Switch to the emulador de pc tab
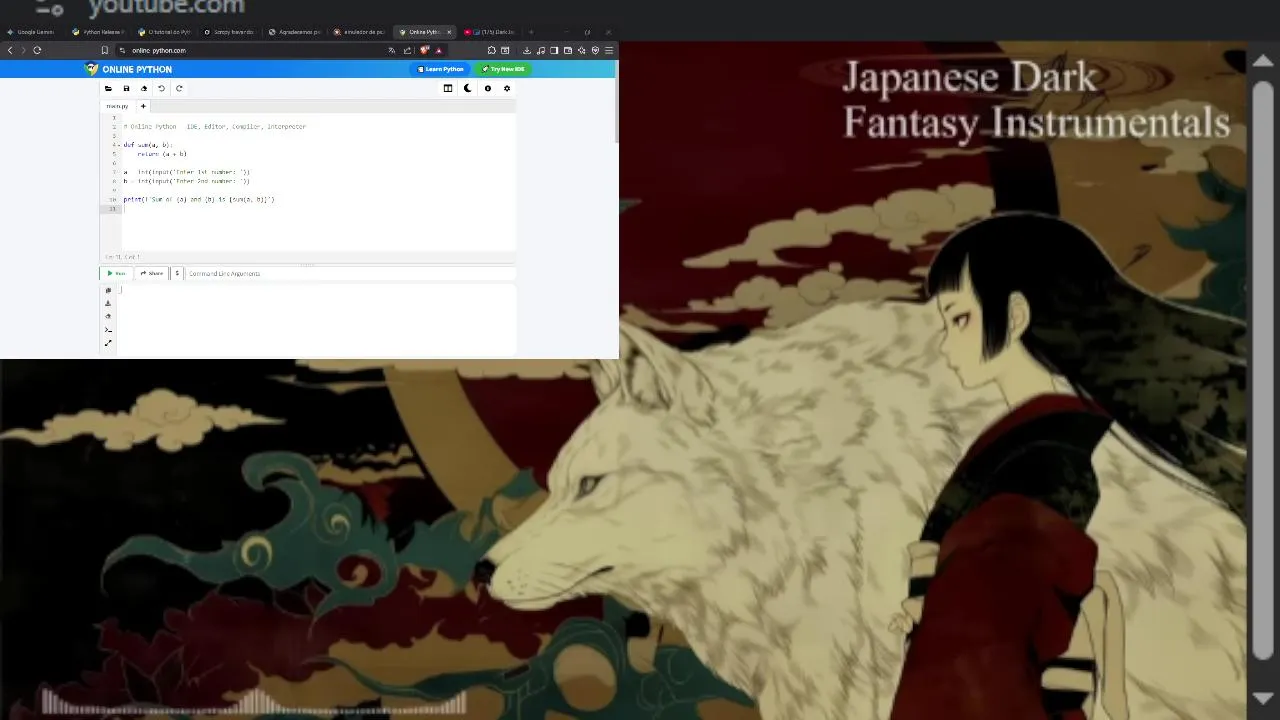This screenshot has width=1280, height=720. pos(361,32)
